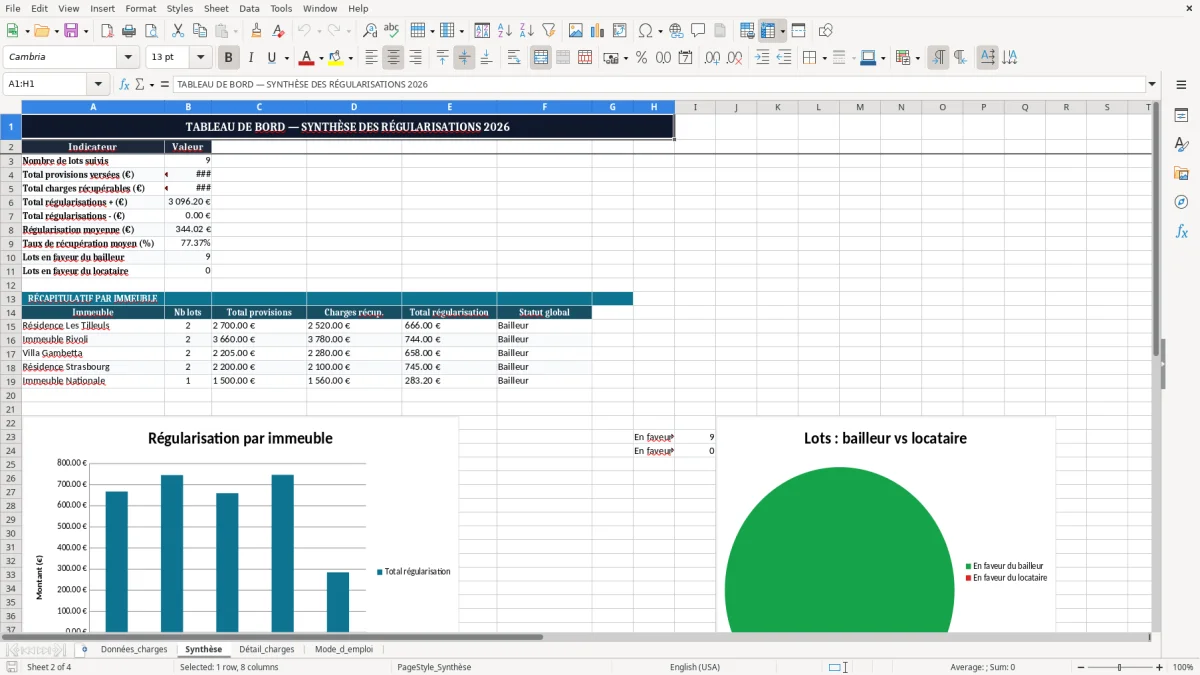Viewport: 1200px width, 675px height.
Task: Apply the red font color swatch
Action: point(307,58)
